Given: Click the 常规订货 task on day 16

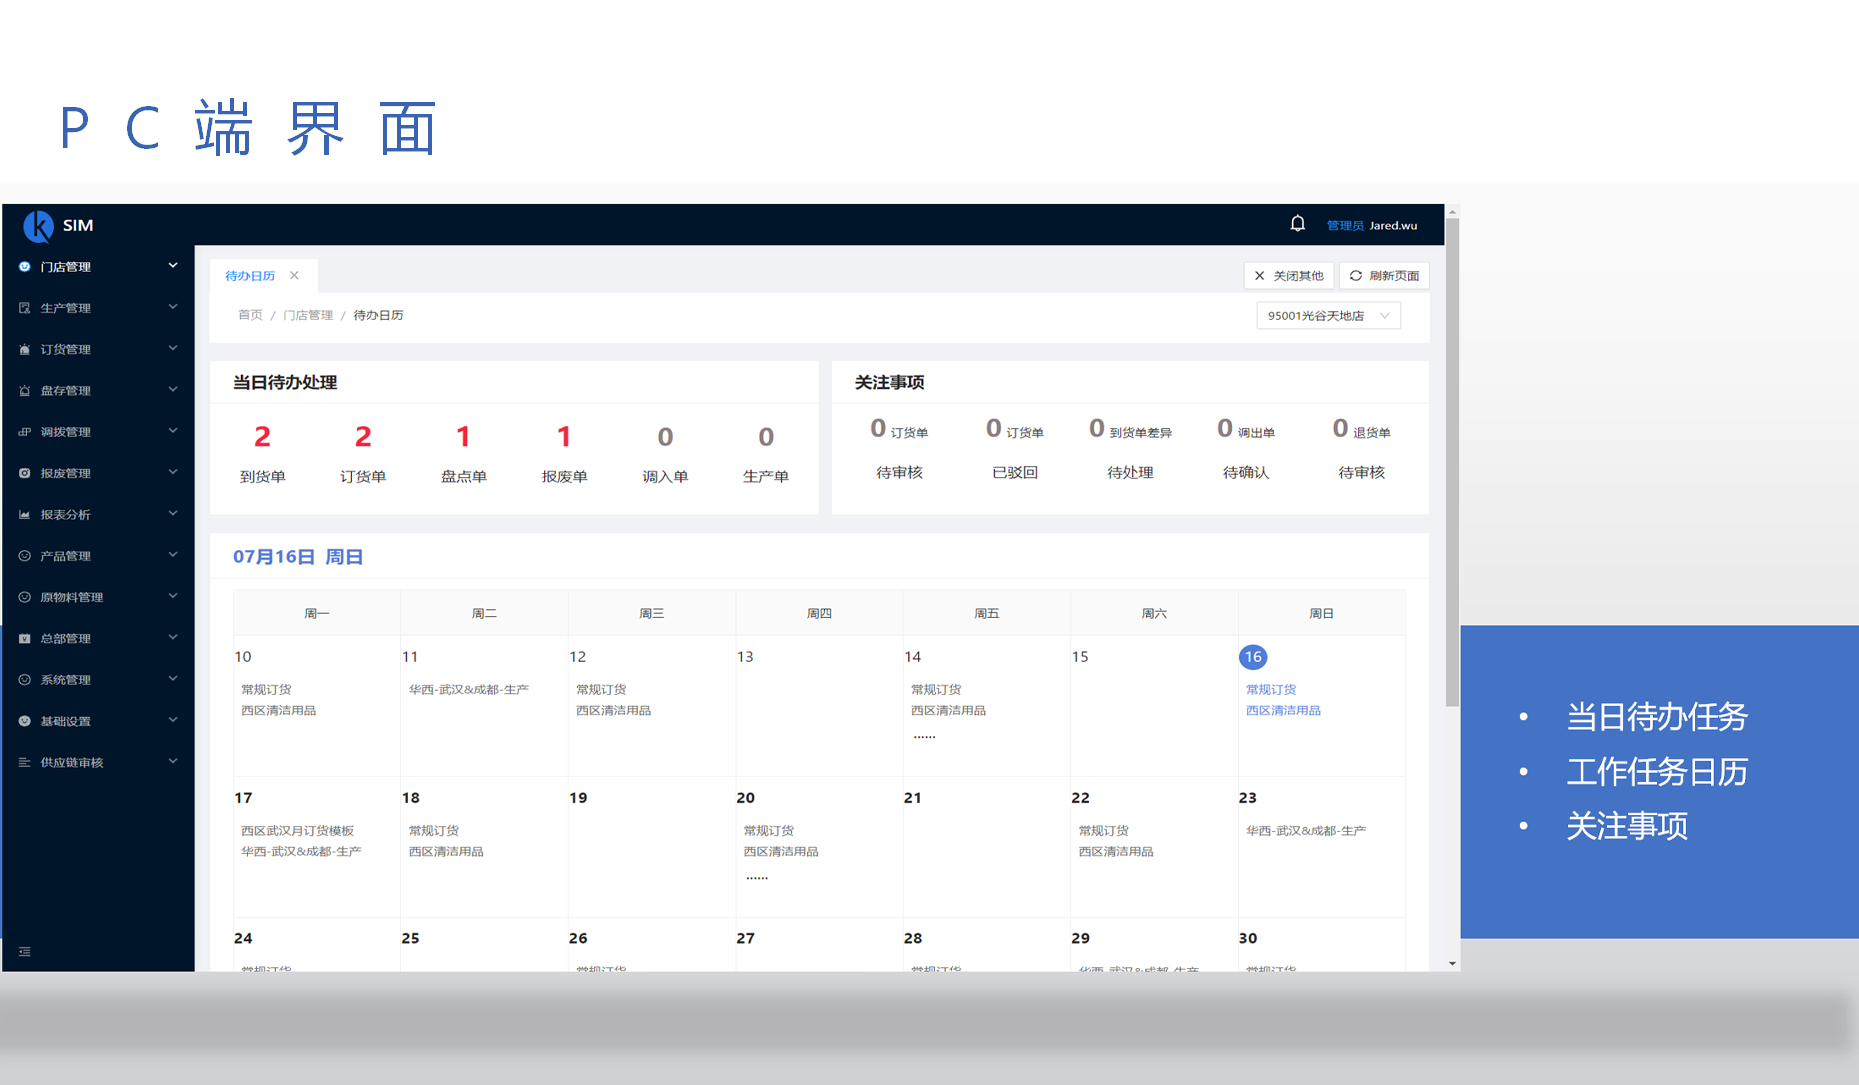Looking at the screenshot, I should click(1271, 690).
